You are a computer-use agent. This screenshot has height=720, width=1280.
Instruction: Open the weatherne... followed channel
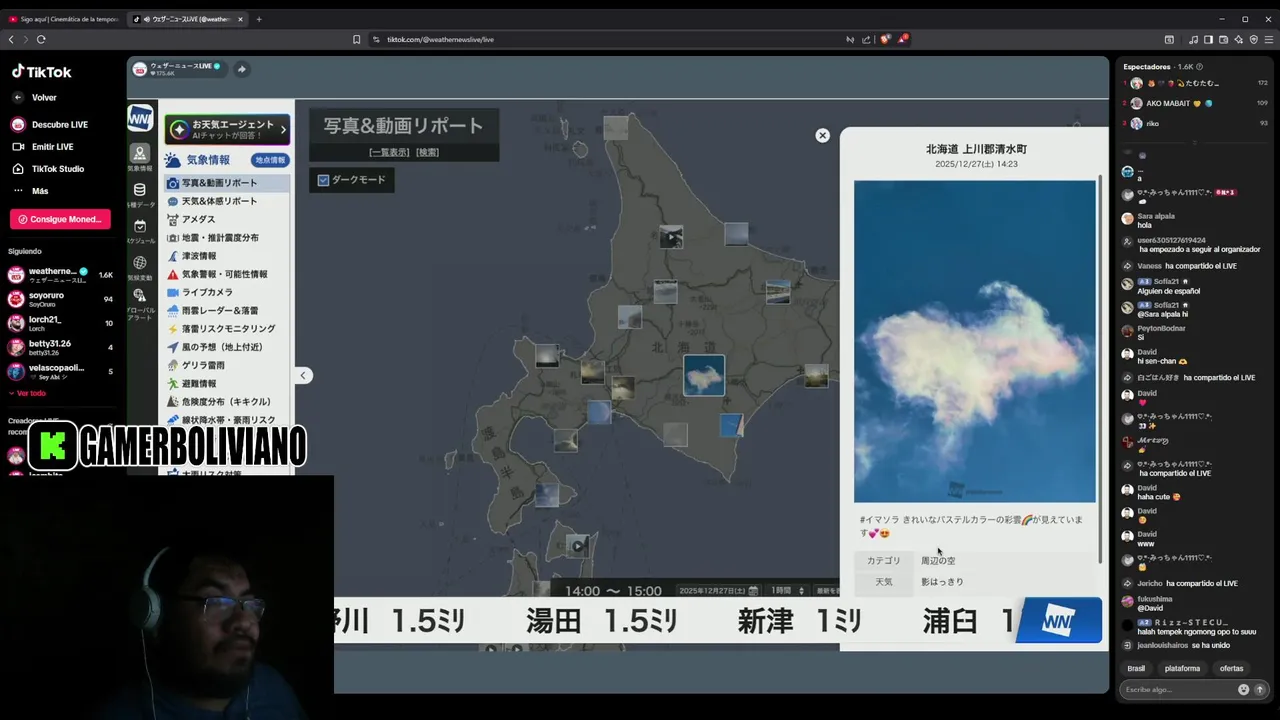point(60,275)
